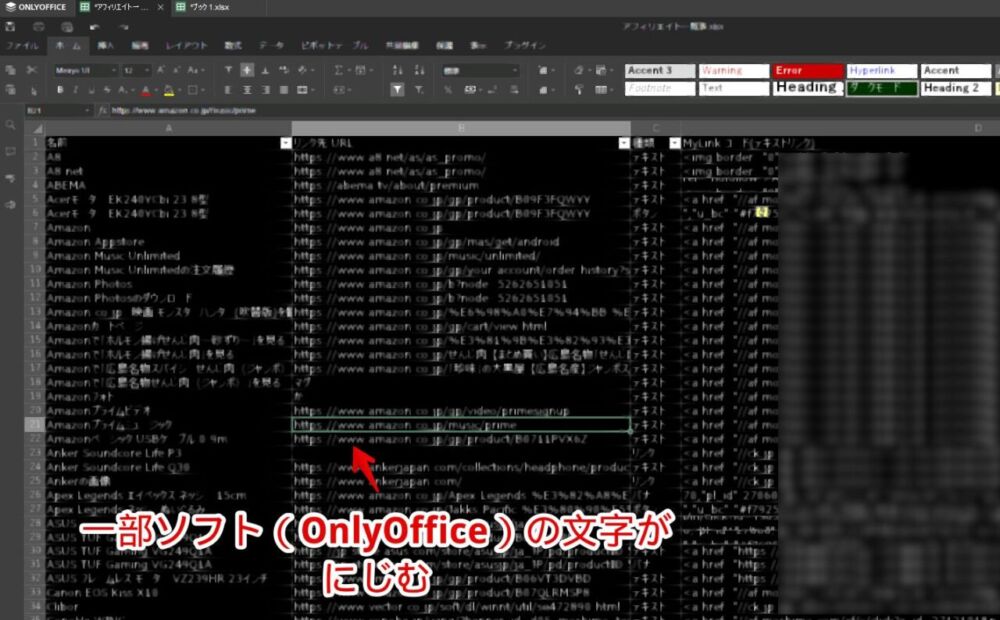Toggle the align middle button
The image size is (1000, 620).
pos(247,70)
